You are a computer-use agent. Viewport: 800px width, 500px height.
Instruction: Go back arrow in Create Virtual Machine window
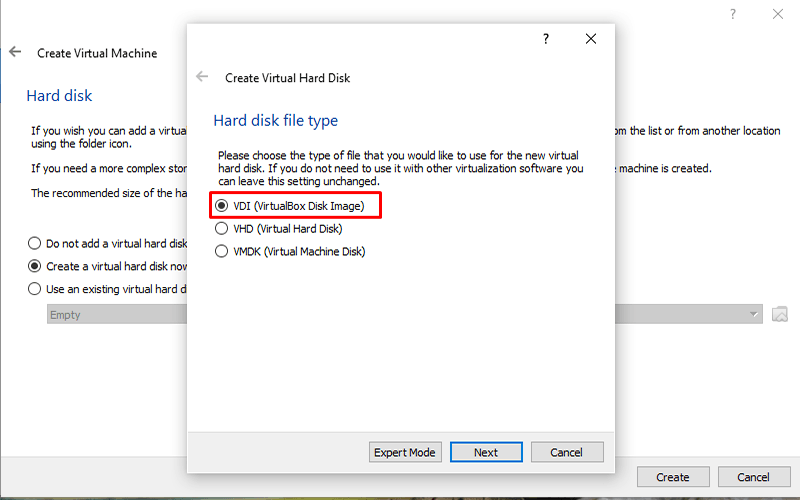(15, 52)
